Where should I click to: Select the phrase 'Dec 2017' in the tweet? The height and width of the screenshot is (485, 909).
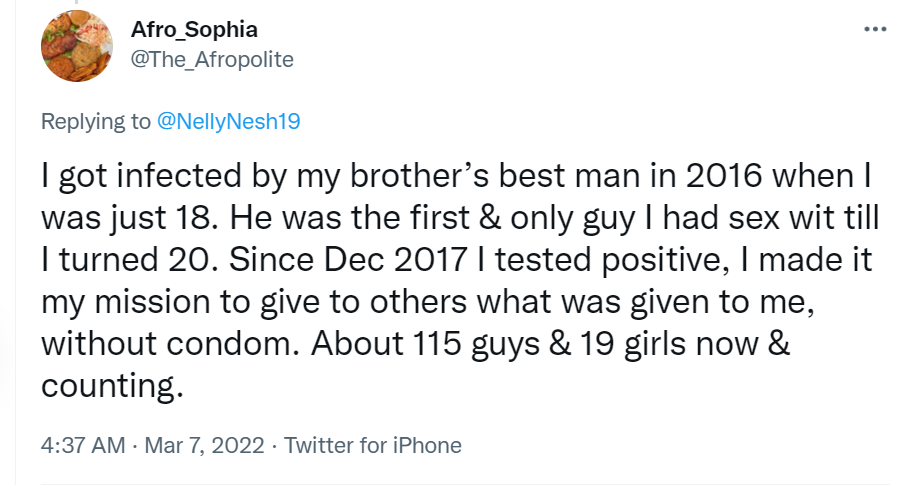[x=395, y=260]
